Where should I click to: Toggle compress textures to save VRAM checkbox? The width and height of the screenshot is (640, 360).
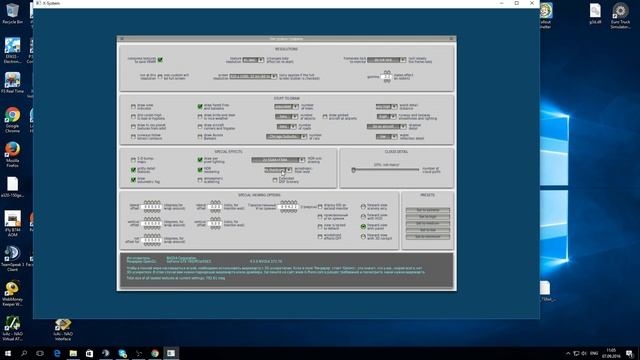[160, 60]
